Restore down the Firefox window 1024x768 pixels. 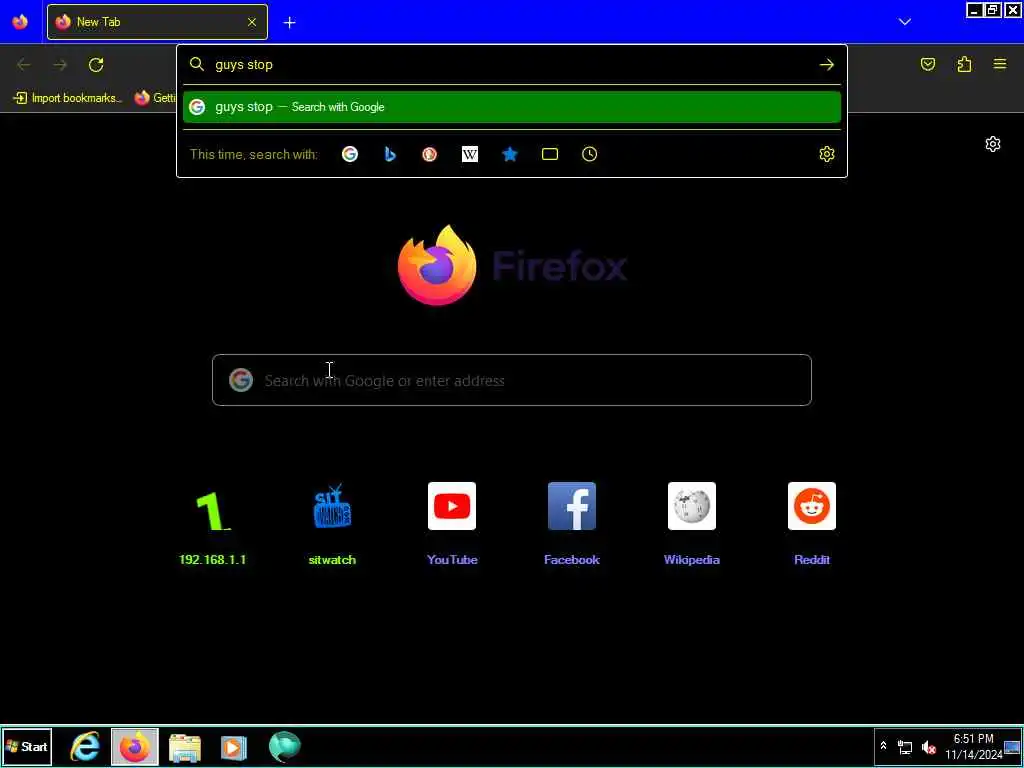(x=993, y=10)
